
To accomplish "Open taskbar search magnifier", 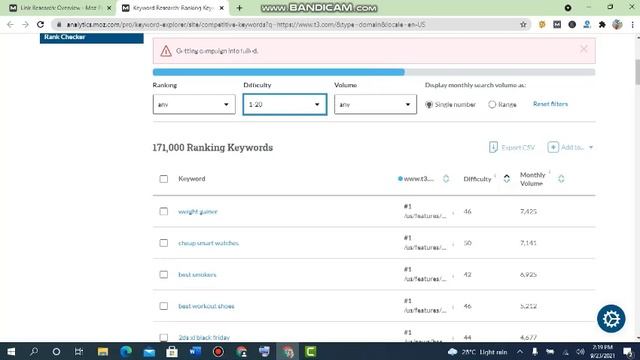I will [34, 351].
